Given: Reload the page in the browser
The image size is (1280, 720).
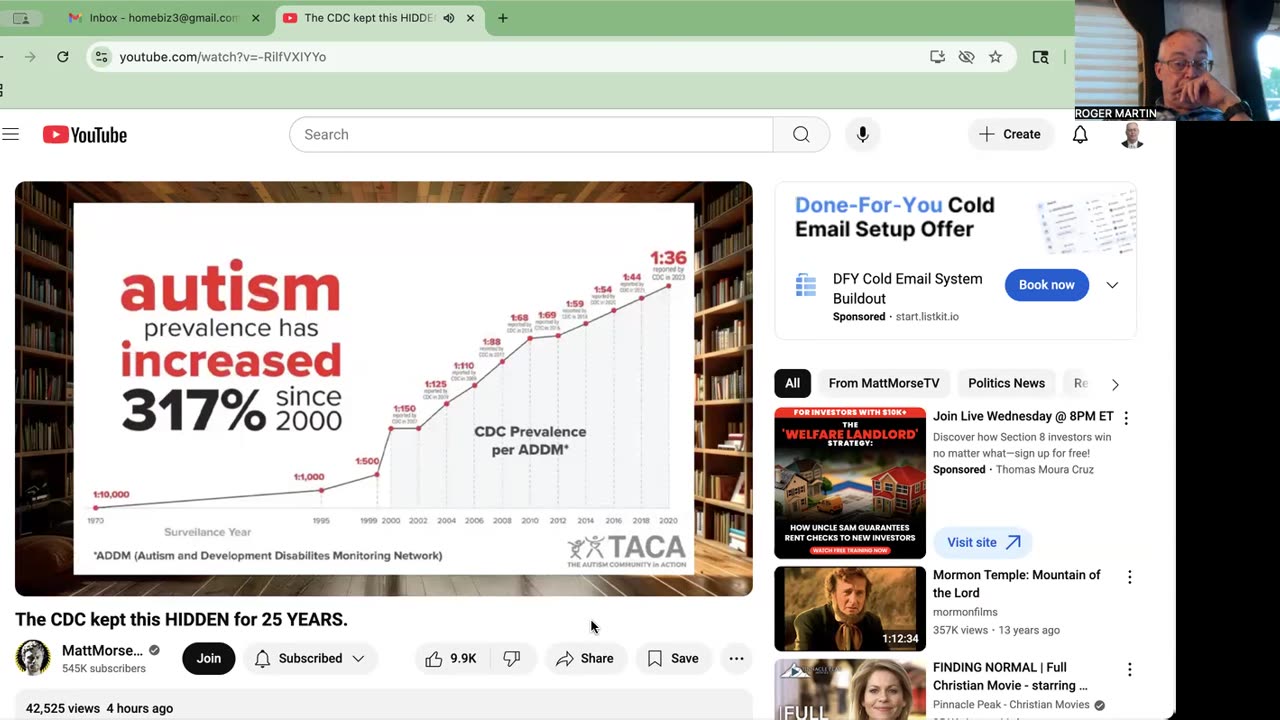Looking at the screenshot, I should click(x=63, y=57).
